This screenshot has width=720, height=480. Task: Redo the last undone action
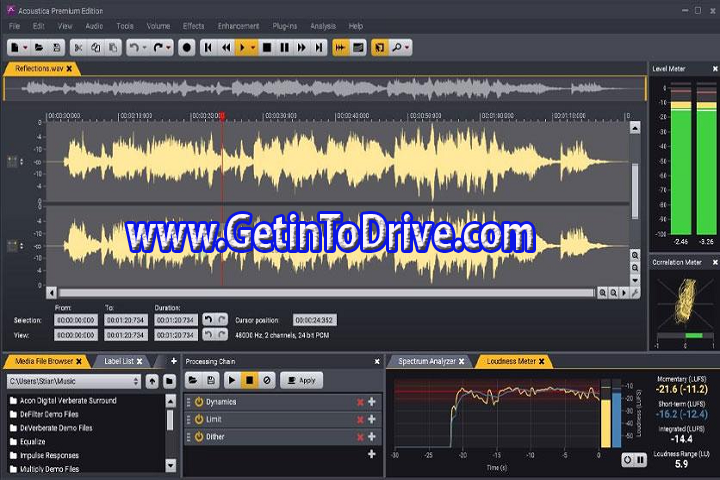pyautogui.click(x=158, y=47)
